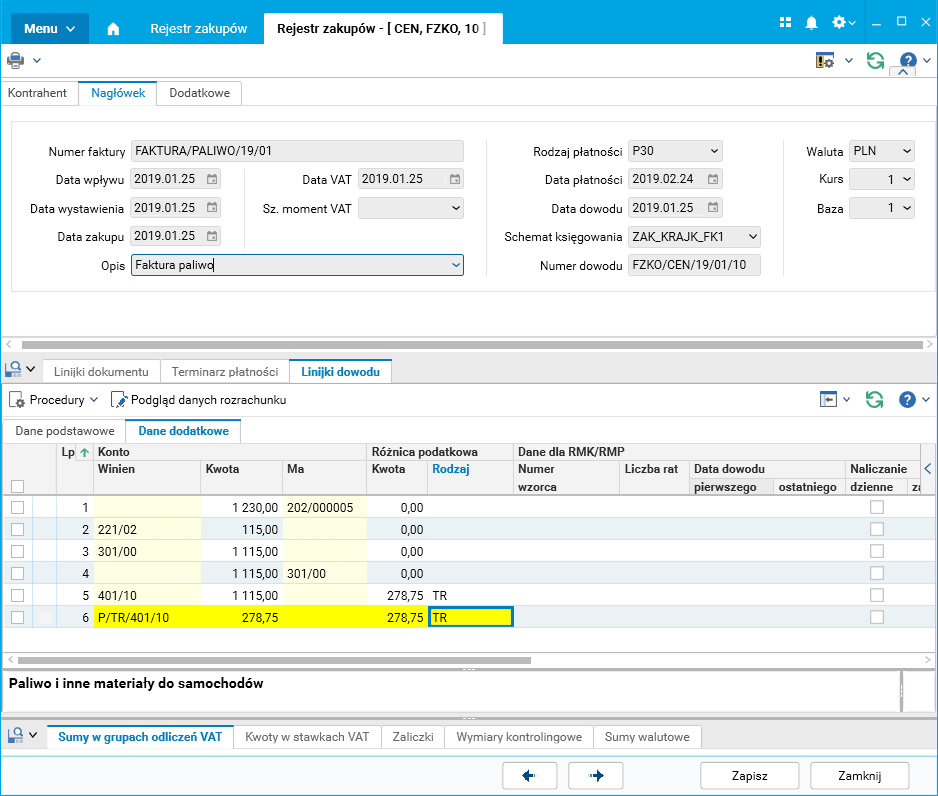938x796 pixels.
Task: Click Podgląd danych rozrachunku icon
Action: [120, 400]
